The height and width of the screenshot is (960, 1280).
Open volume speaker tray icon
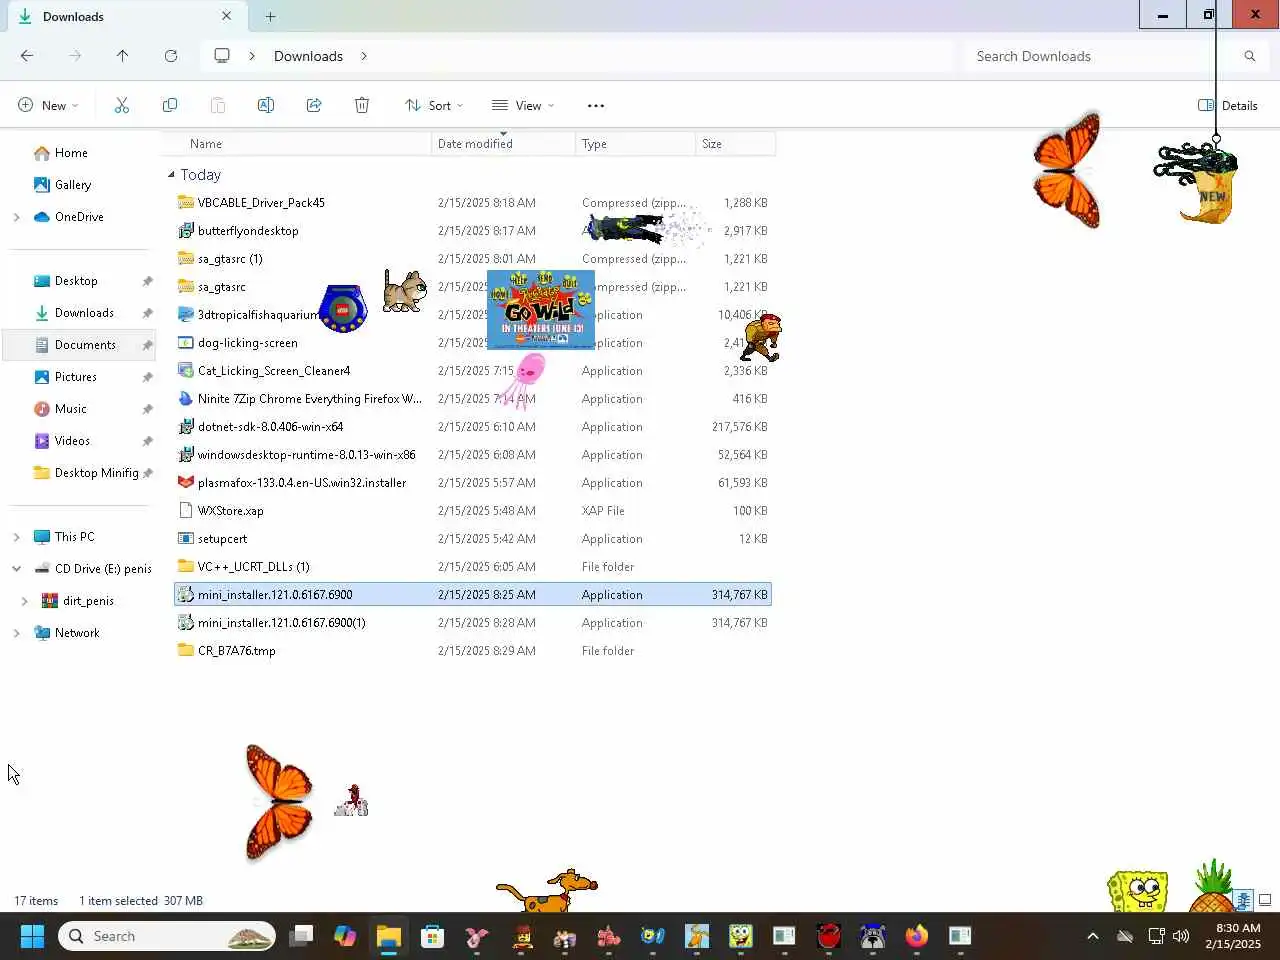tap(1181, 936)
